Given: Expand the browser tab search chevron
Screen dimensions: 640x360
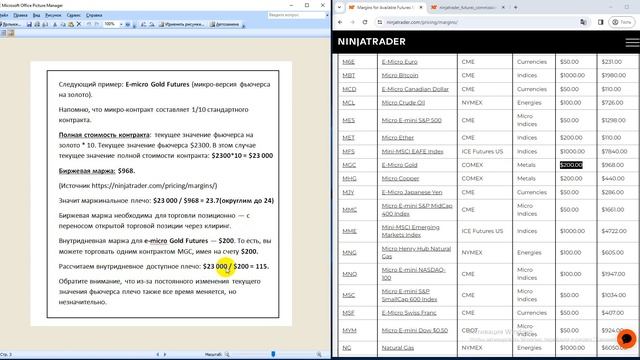Looking at the screenshot, I should point(339,7).
